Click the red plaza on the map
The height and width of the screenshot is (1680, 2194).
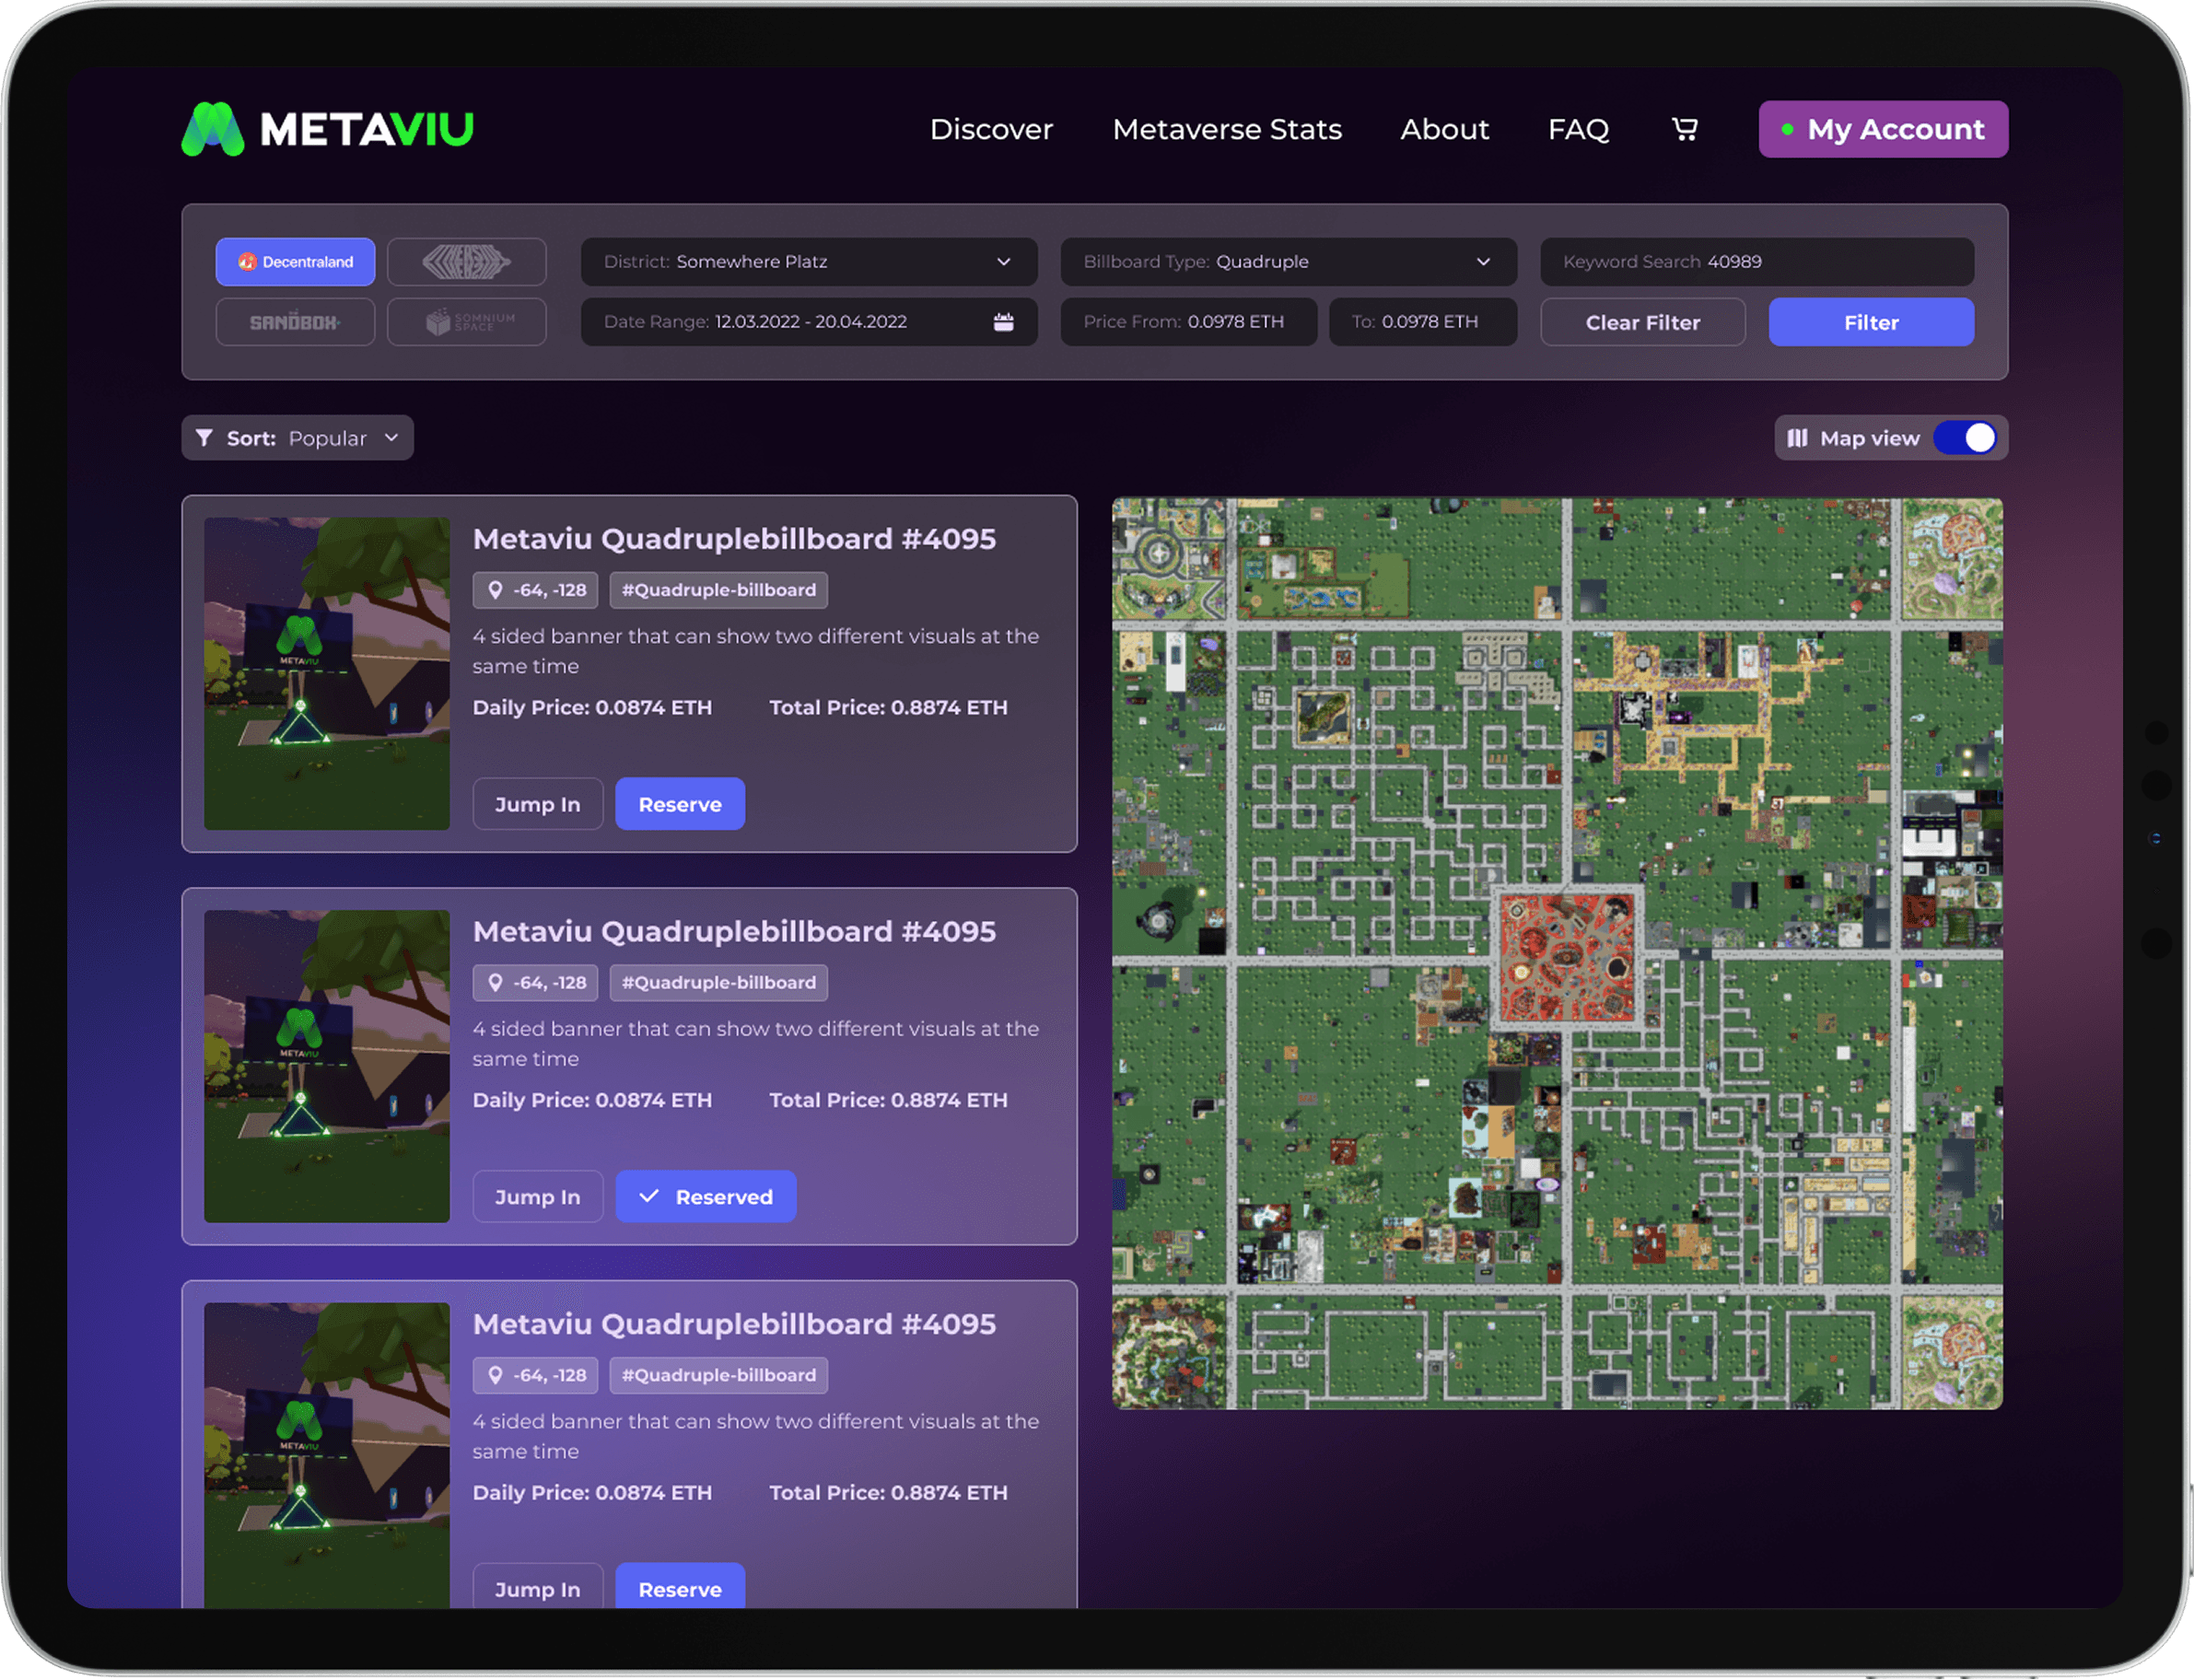coord(1567,957)
